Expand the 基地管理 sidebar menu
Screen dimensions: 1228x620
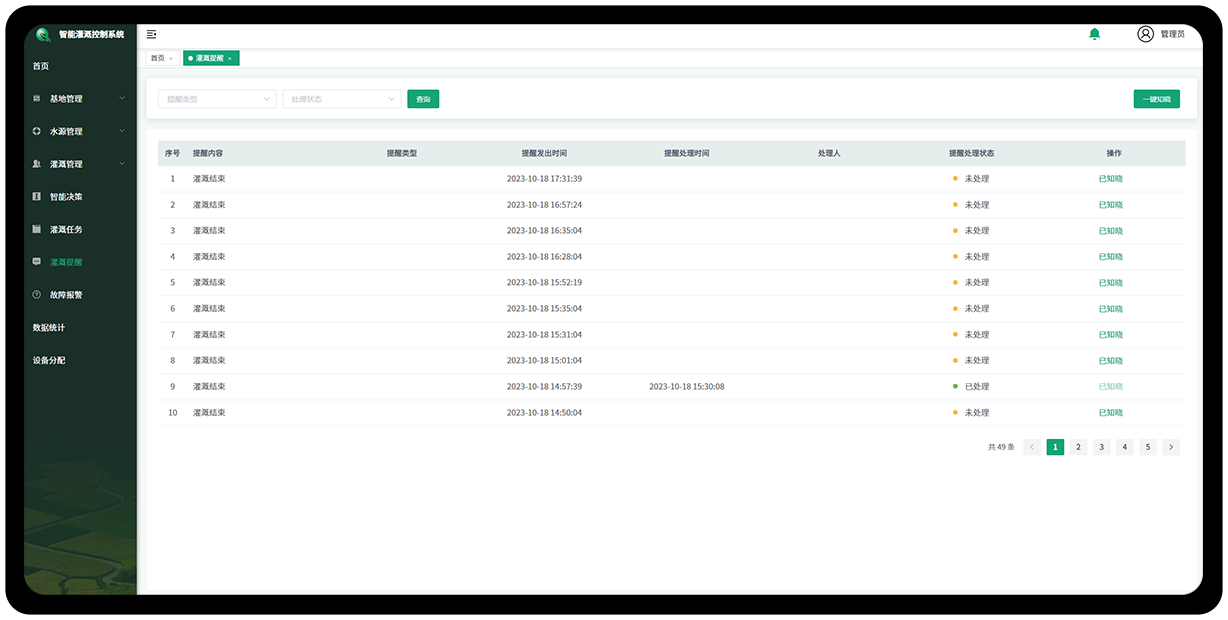pos(80,99)
